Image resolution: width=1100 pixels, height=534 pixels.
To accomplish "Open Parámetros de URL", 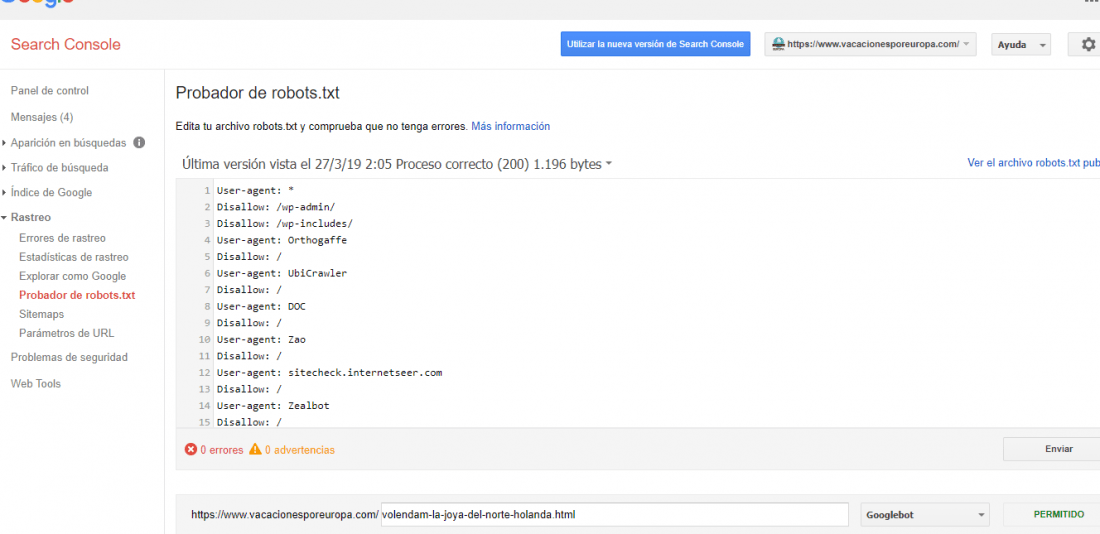I will 67,333.
